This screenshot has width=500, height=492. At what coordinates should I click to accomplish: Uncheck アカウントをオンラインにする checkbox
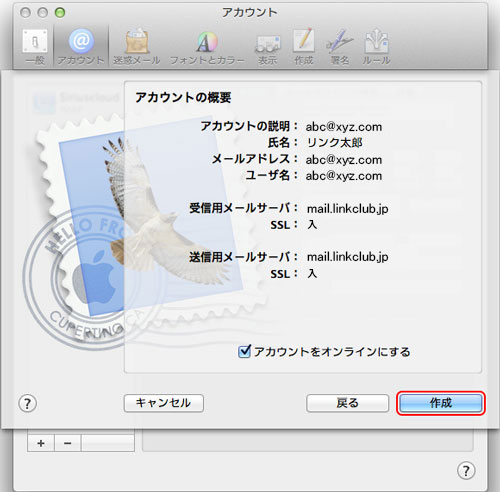click(x=244, y=351)
